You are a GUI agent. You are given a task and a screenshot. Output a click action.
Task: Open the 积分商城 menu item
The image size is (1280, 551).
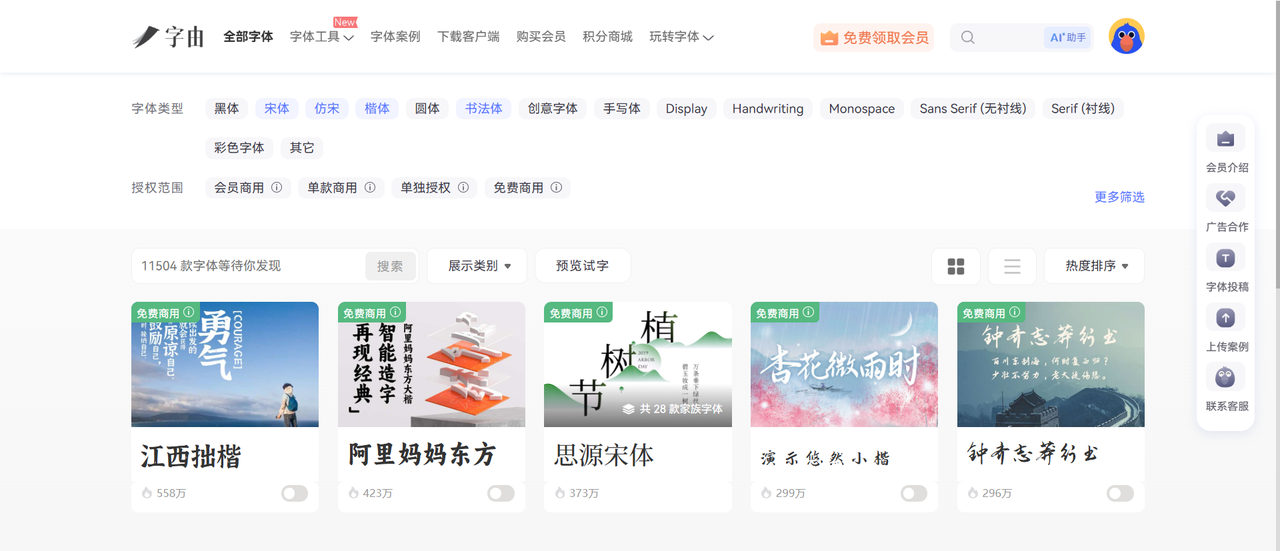coord(607,37)
